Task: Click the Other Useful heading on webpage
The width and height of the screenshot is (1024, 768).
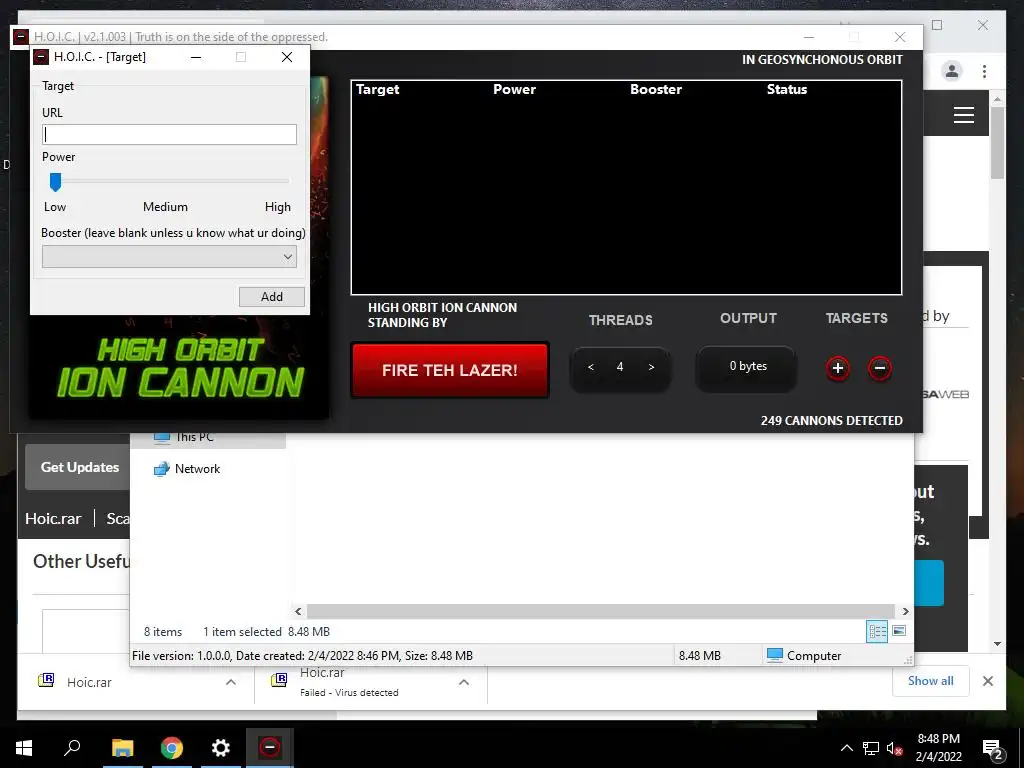Action: (82, 562)
